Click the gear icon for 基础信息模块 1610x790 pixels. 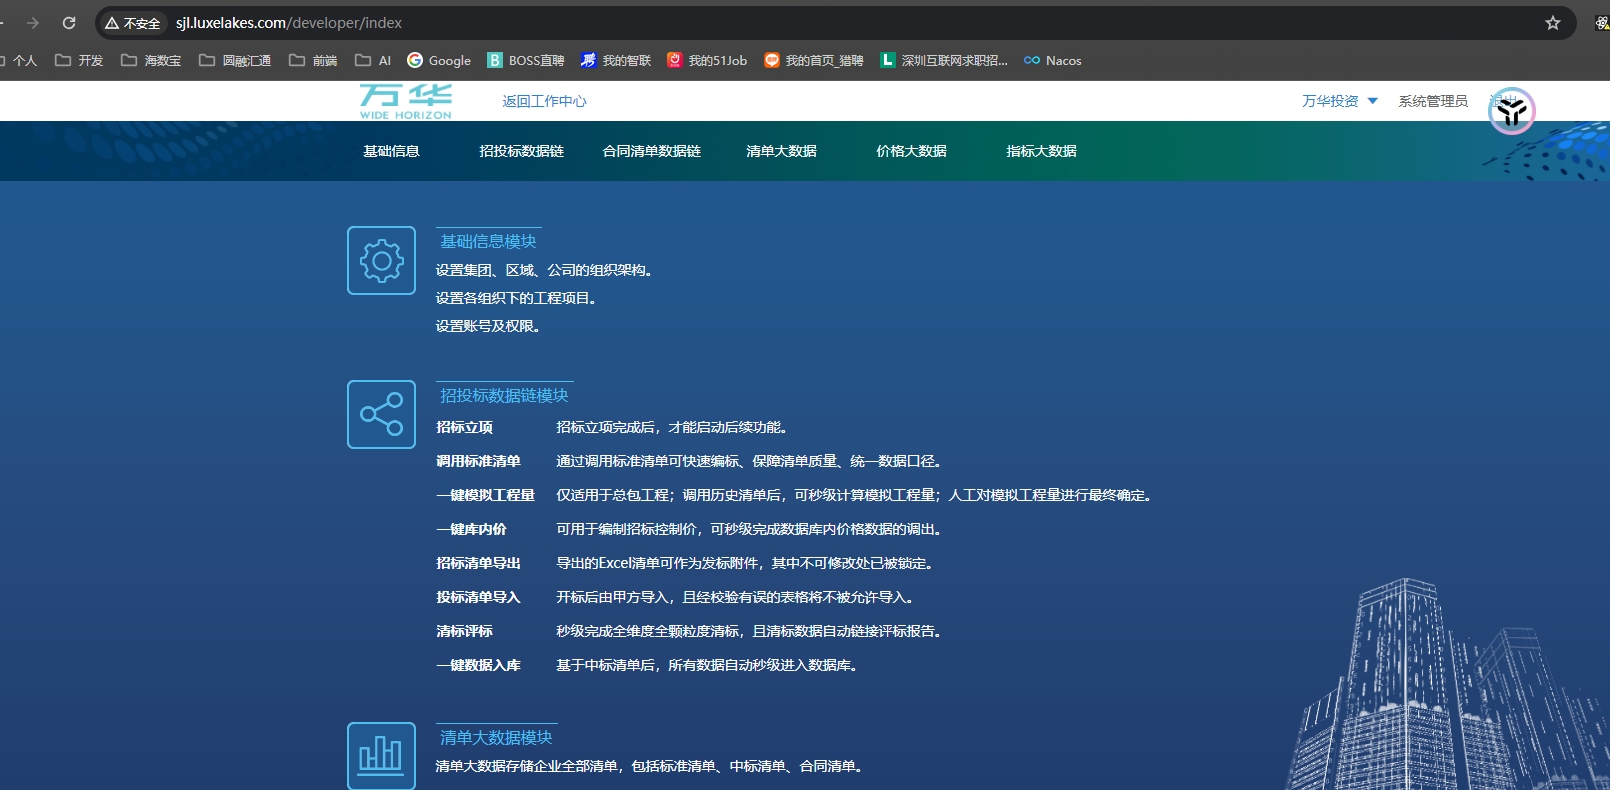(381, 261)
